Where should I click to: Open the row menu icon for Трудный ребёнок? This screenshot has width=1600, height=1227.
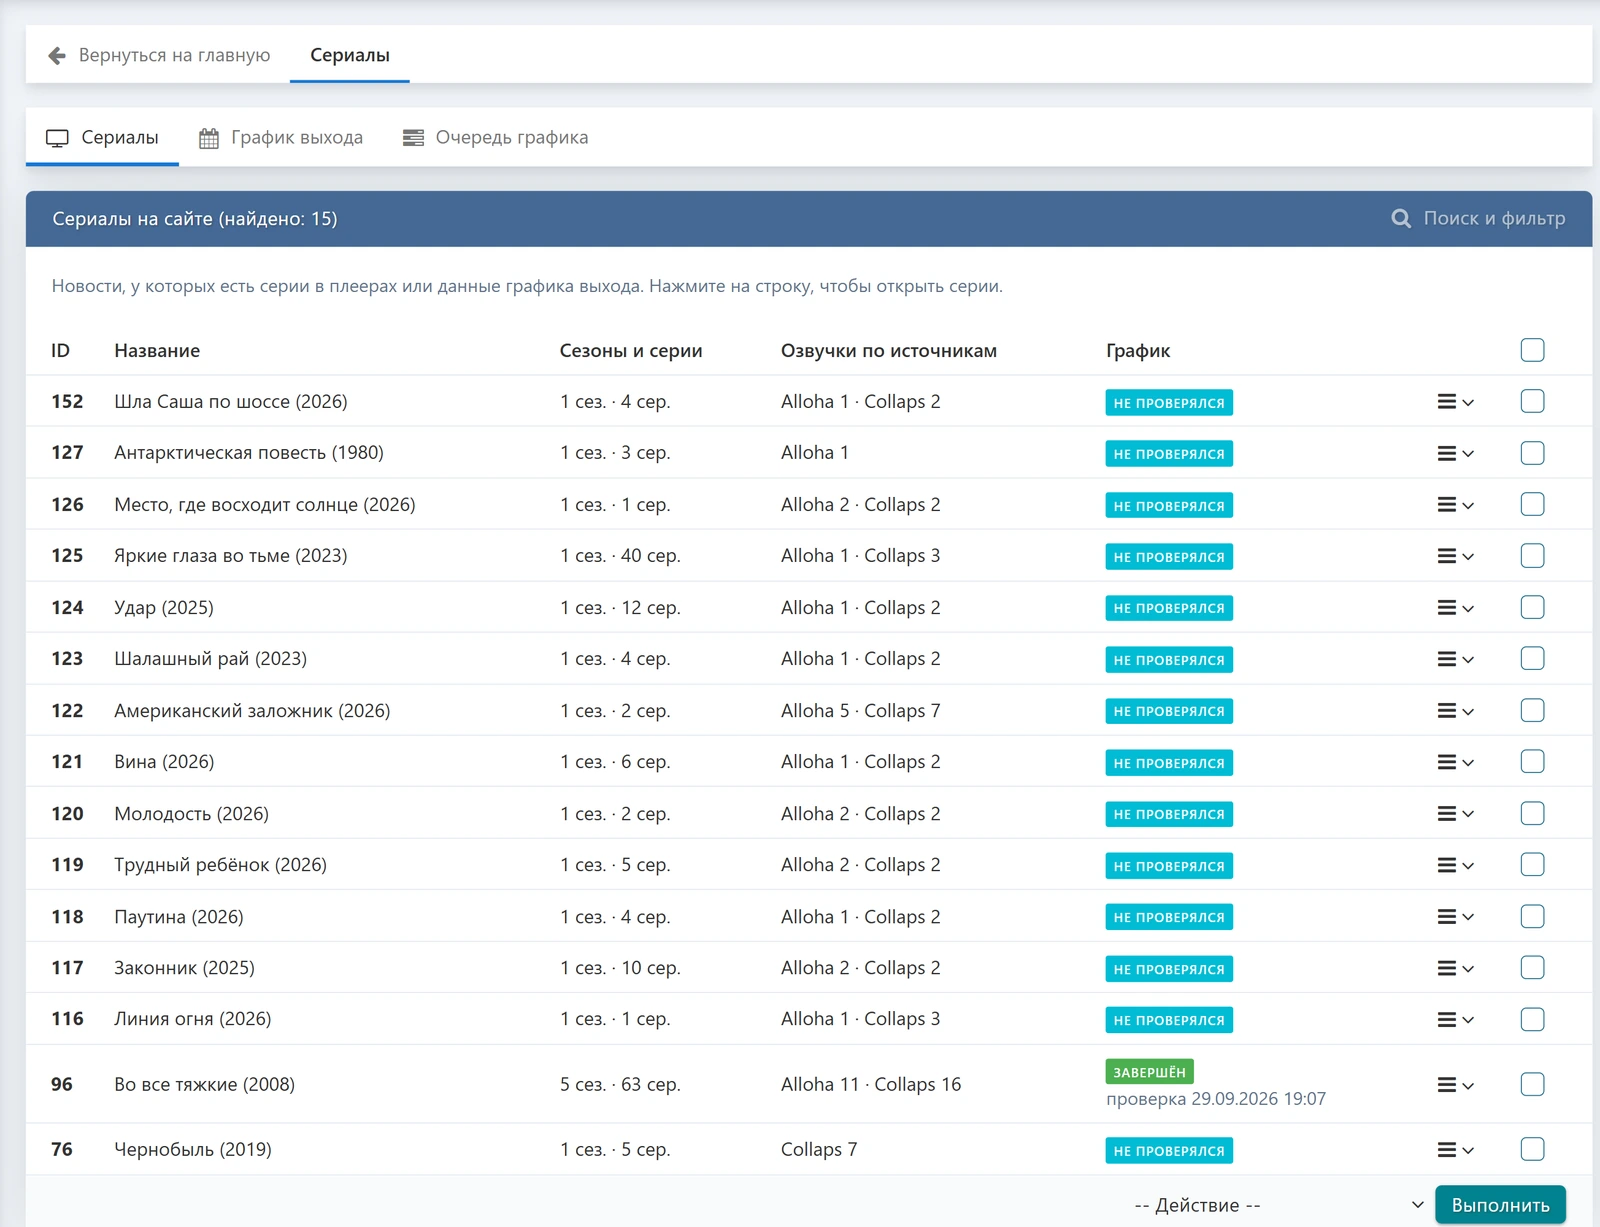point(1455,865)
